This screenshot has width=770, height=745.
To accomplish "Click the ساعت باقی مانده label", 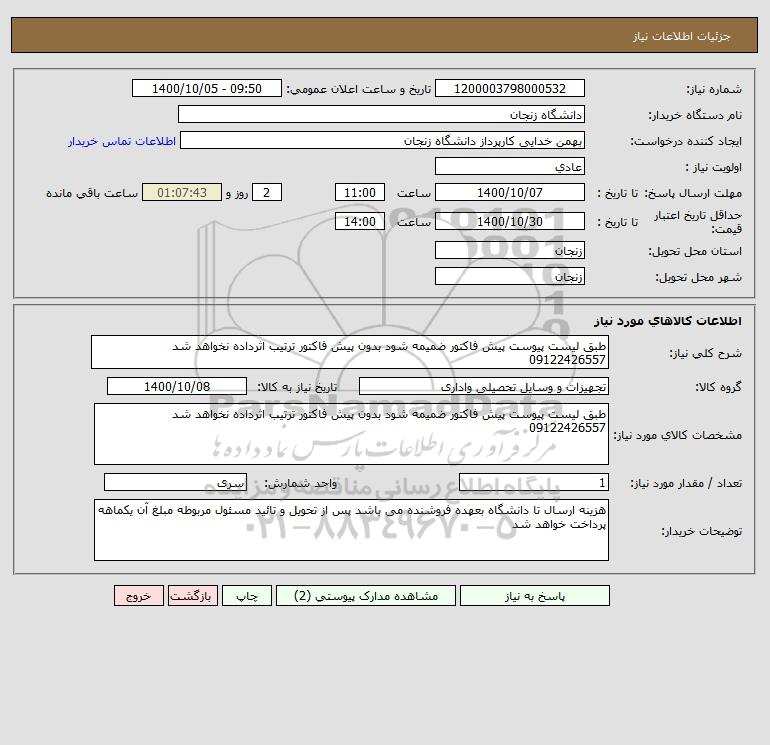I will (x=92, y=193).
